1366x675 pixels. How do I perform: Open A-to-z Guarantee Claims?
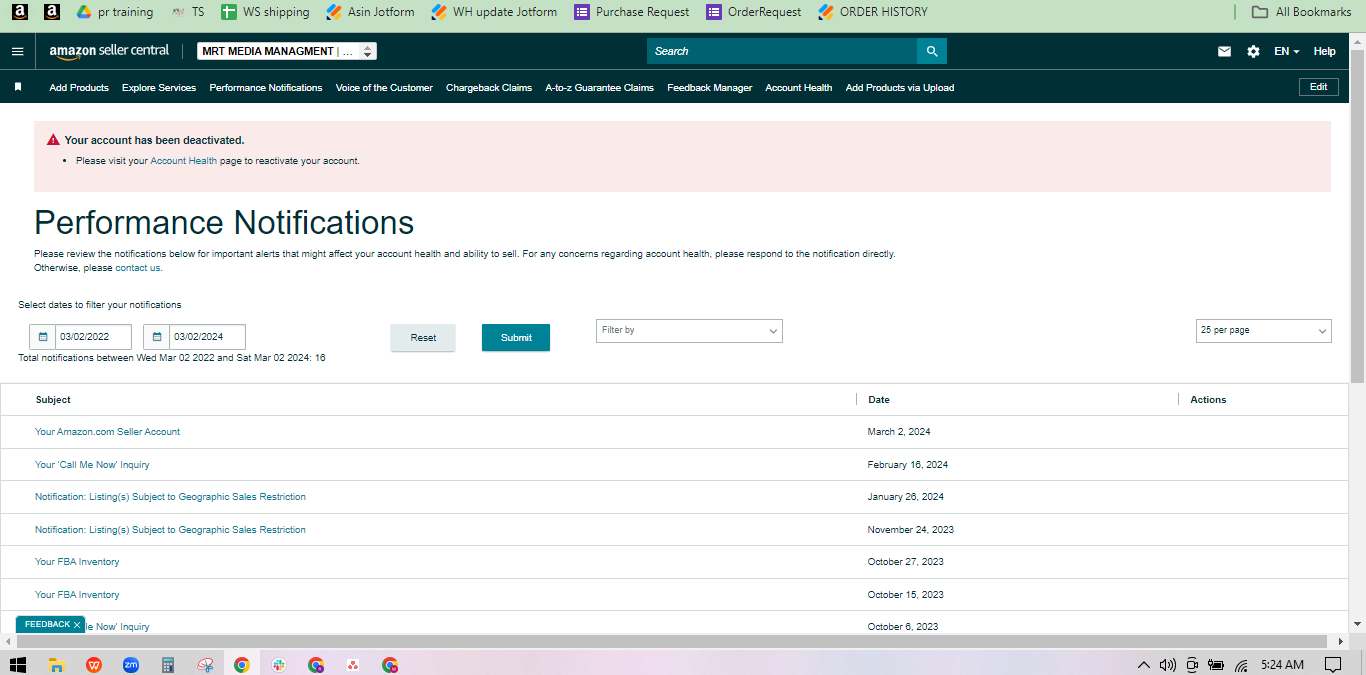(599, 88)
